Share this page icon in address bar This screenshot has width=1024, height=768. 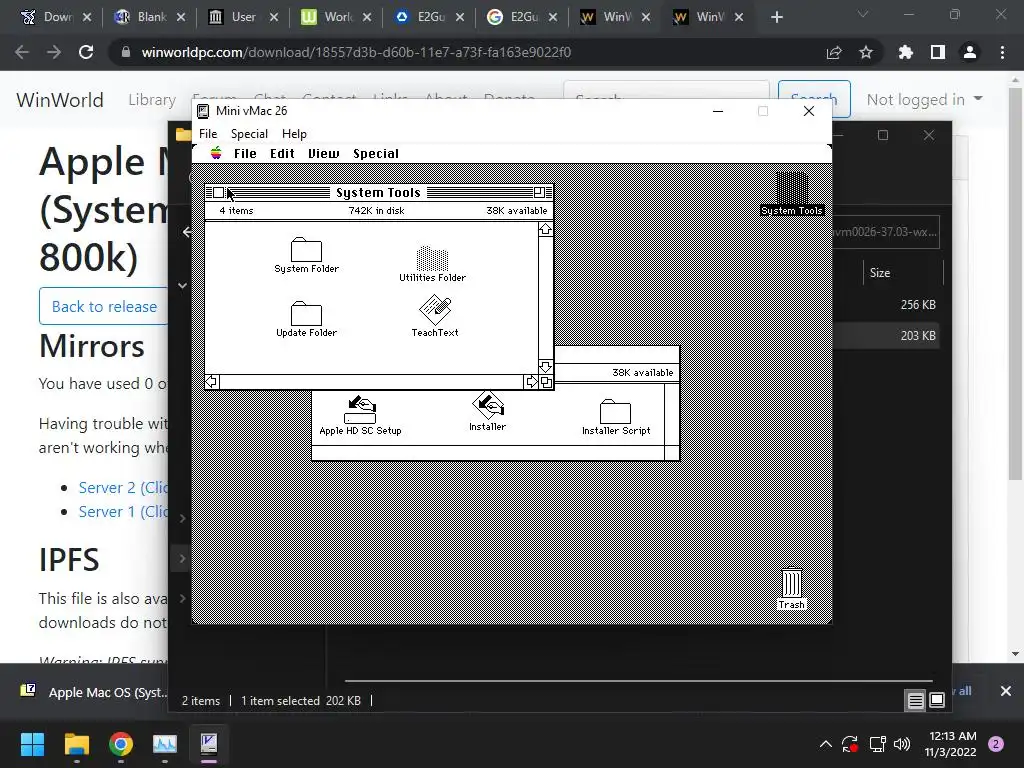pyautogui.click(x=834, y=52)
